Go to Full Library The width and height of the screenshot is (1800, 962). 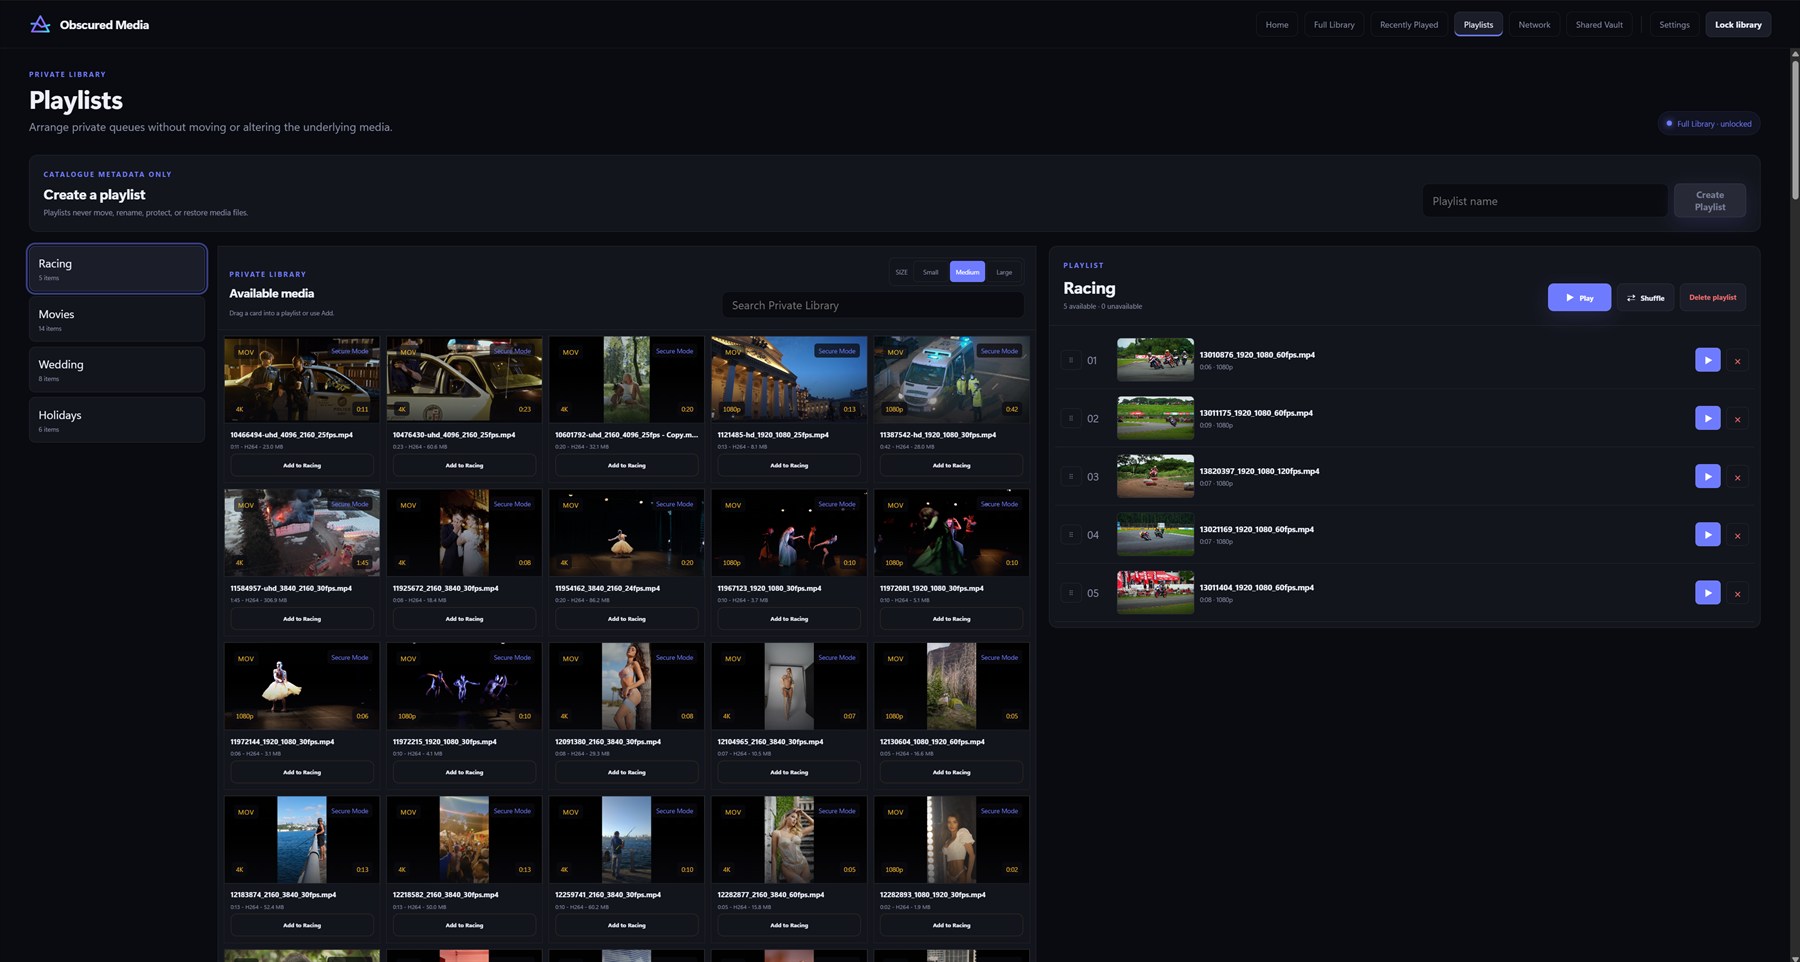coord(1334,24)
